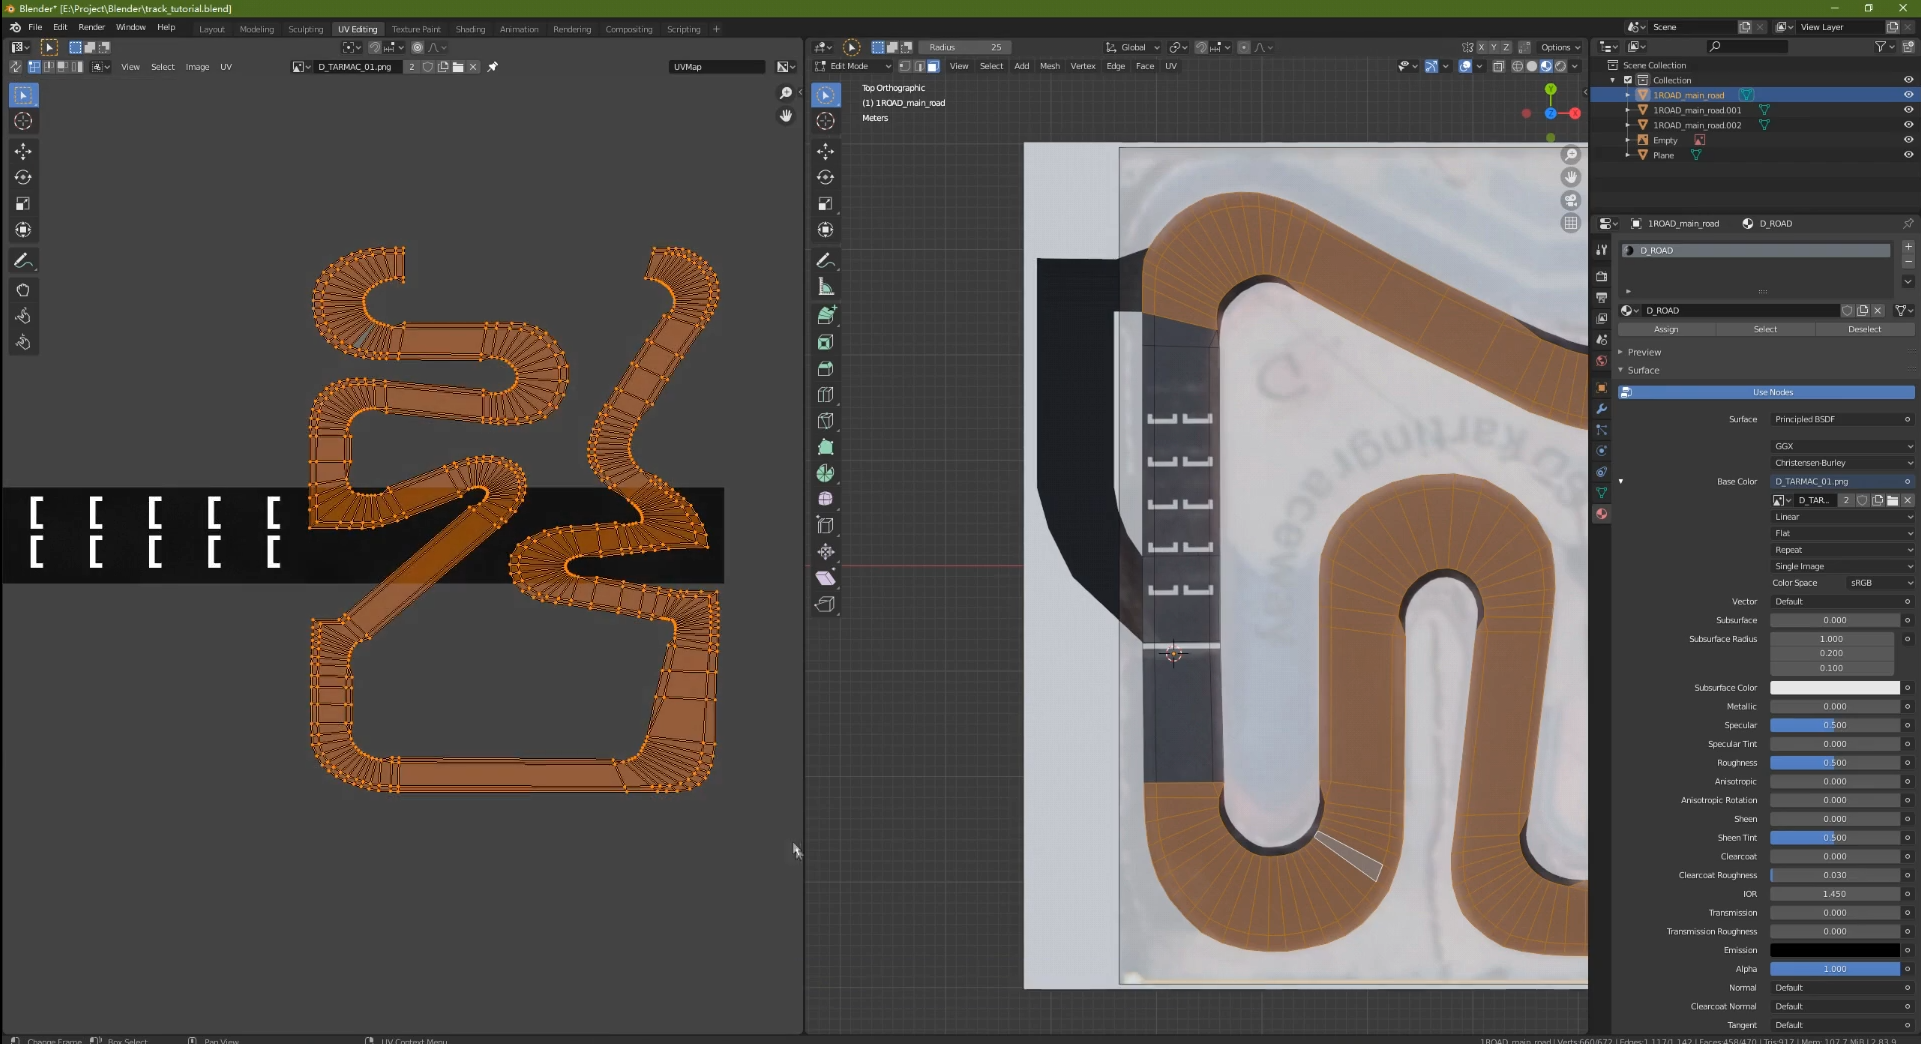The image size is (1921, 1044).
Task: Toggle camera view in 3D viewport
Action: coord(1571,201)
